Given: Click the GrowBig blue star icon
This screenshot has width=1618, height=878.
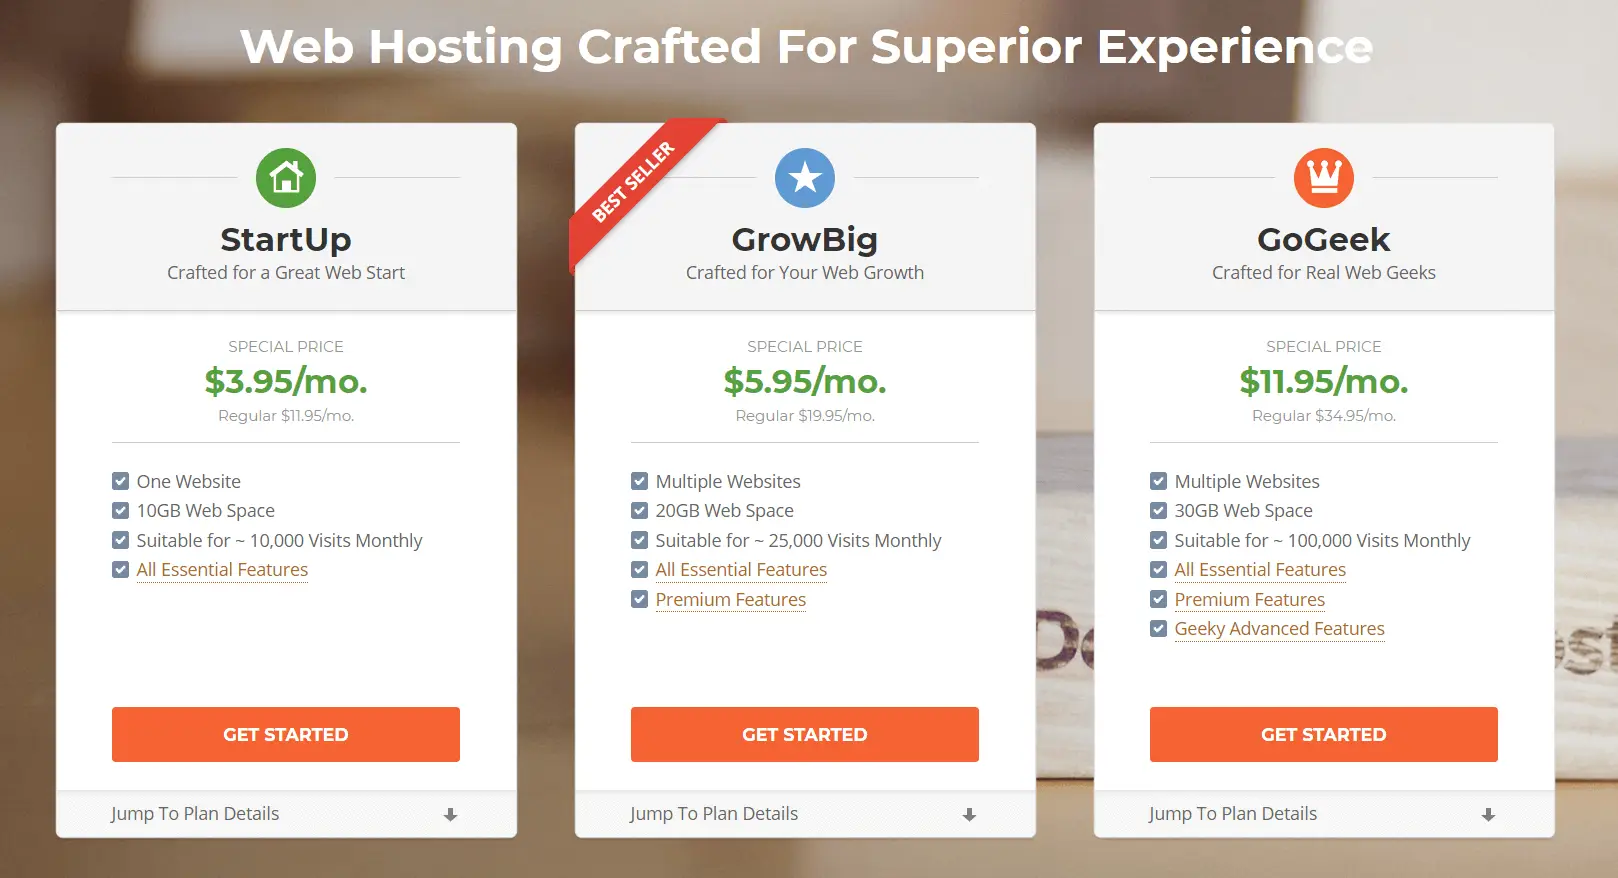Looking at the screenshot, I should [x=805, y=177].
